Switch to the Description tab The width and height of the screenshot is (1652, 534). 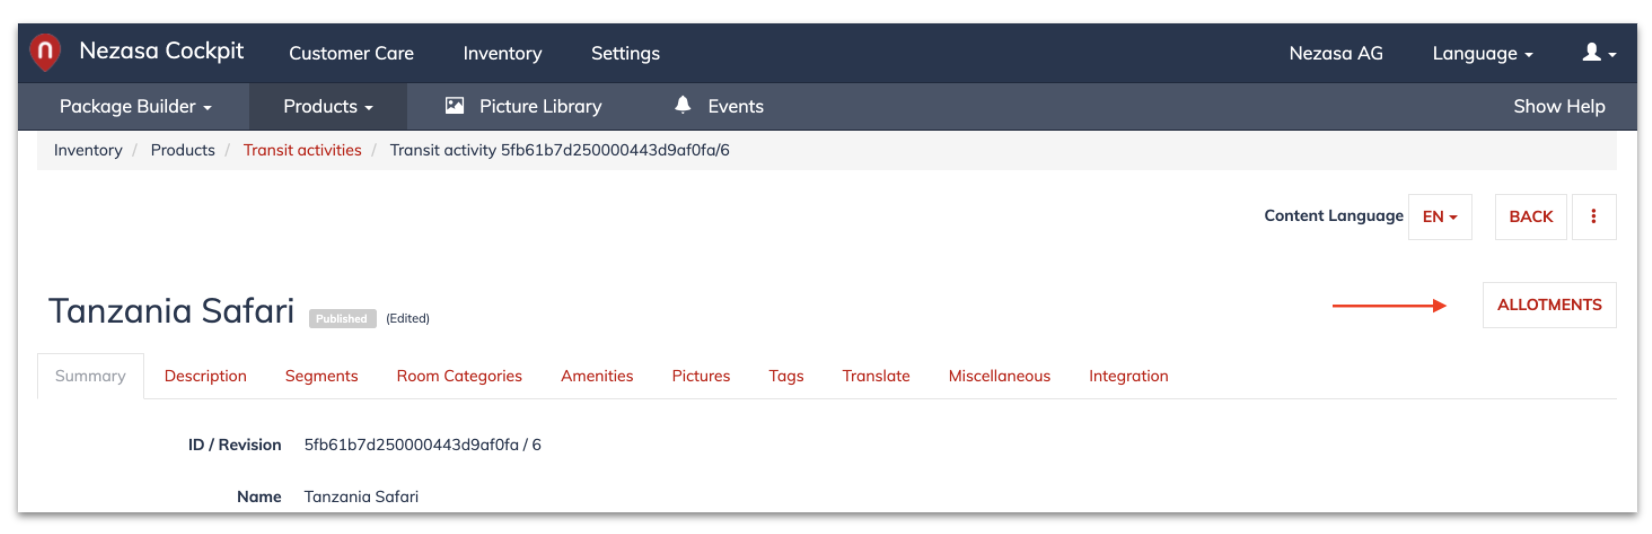point(205,376)
